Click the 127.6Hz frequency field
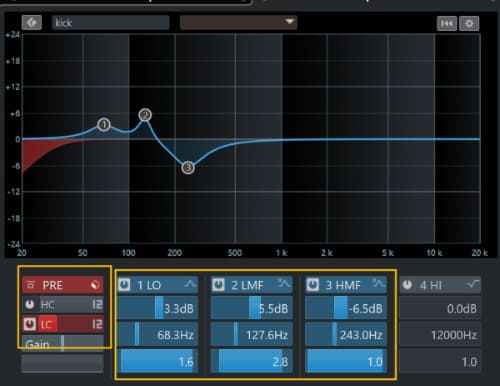The image size is (500, 386). 252,334
